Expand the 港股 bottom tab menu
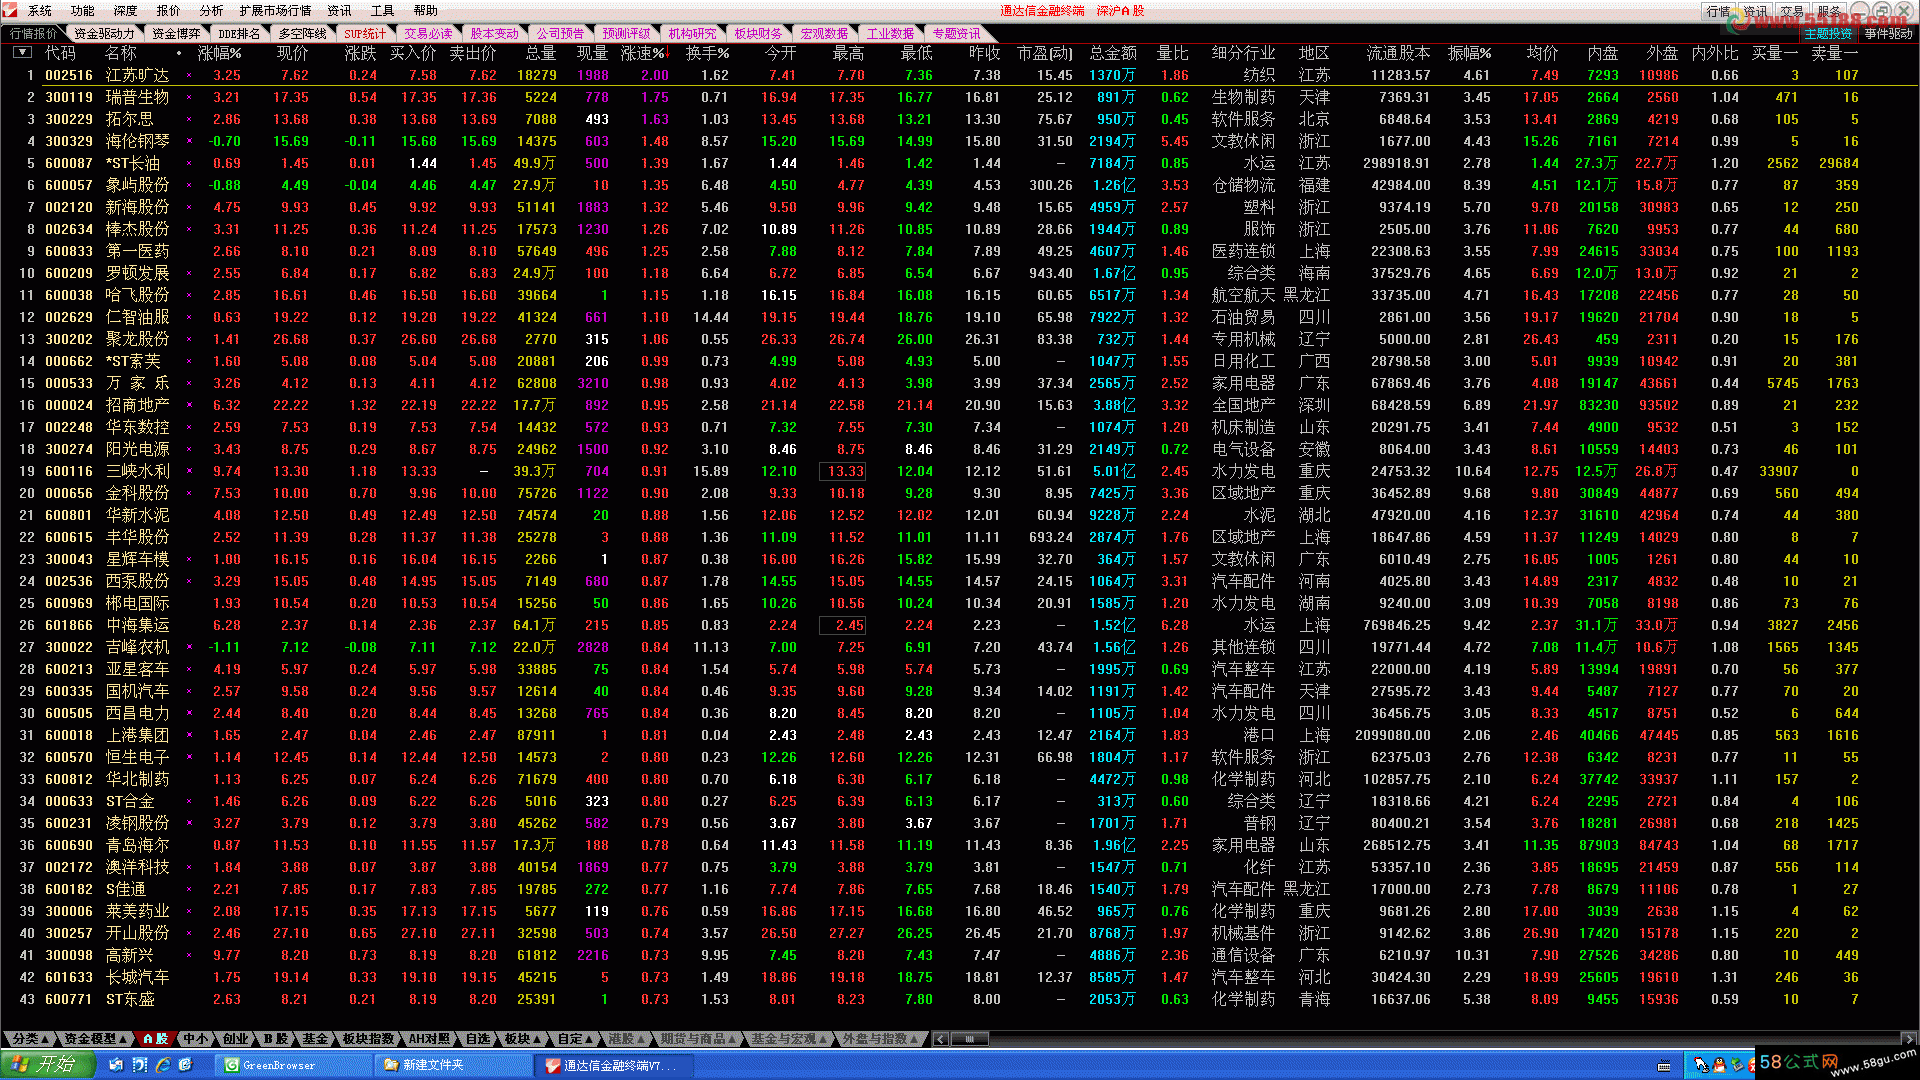The height and width of the screenshot is (1080, 1920). tap(626, 1039)
